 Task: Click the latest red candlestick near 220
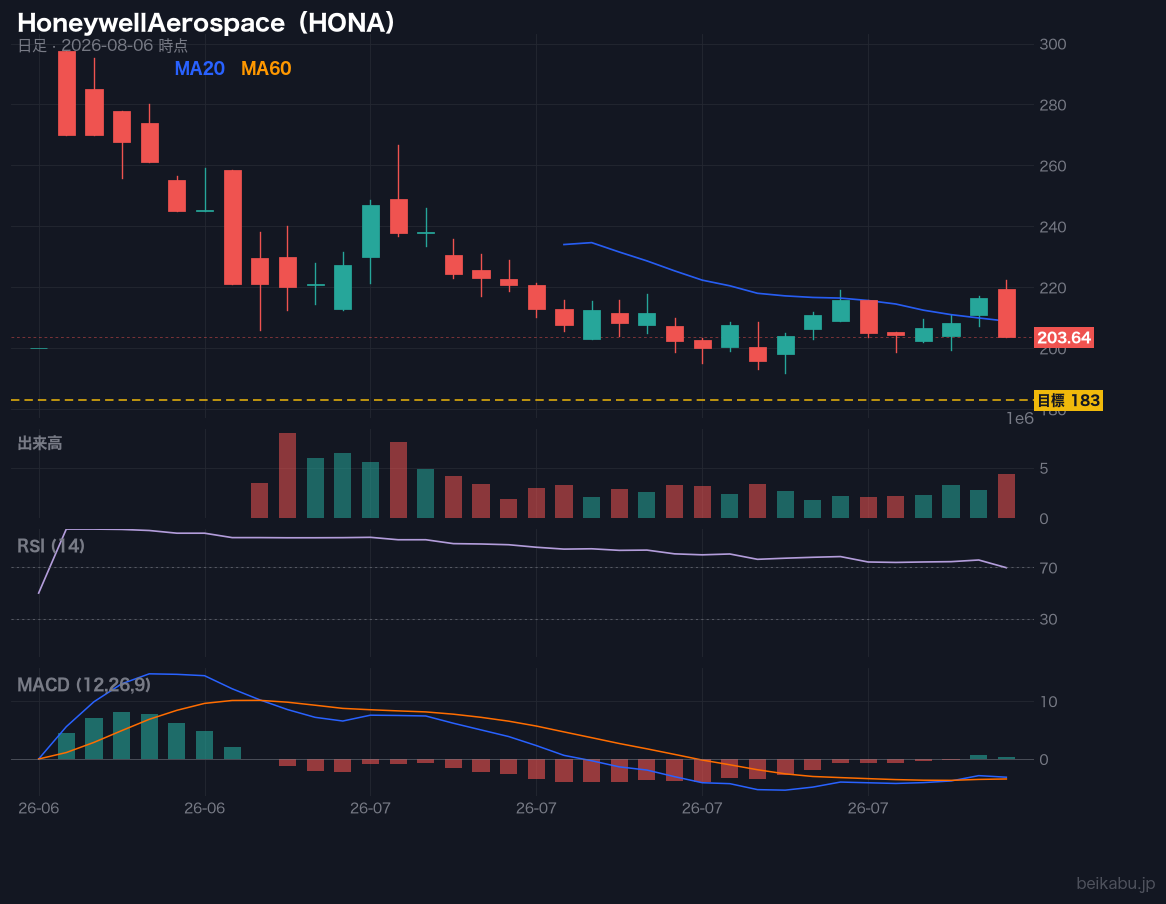[1007, 313]
